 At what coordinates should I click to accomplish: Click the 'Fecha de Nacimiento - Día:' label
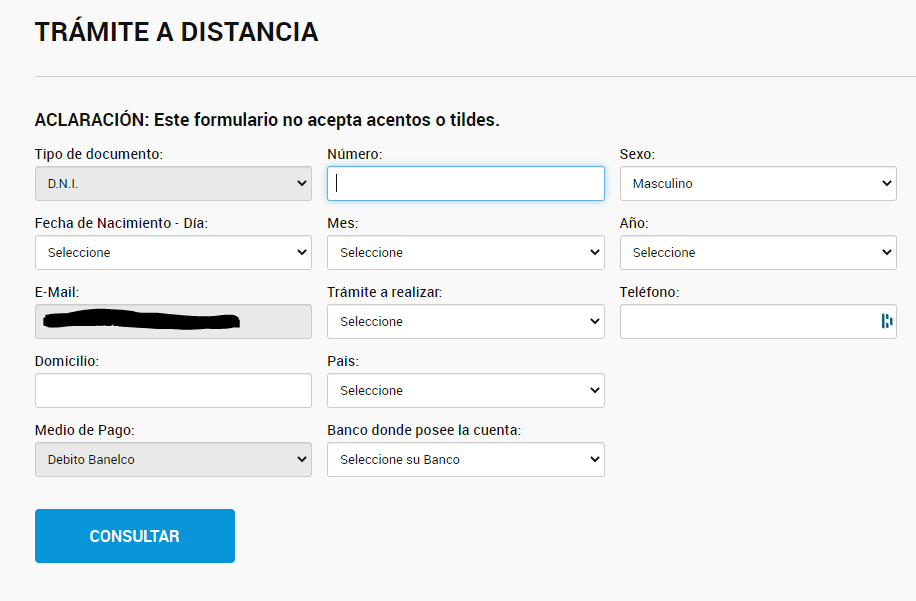tap(122, 223)
